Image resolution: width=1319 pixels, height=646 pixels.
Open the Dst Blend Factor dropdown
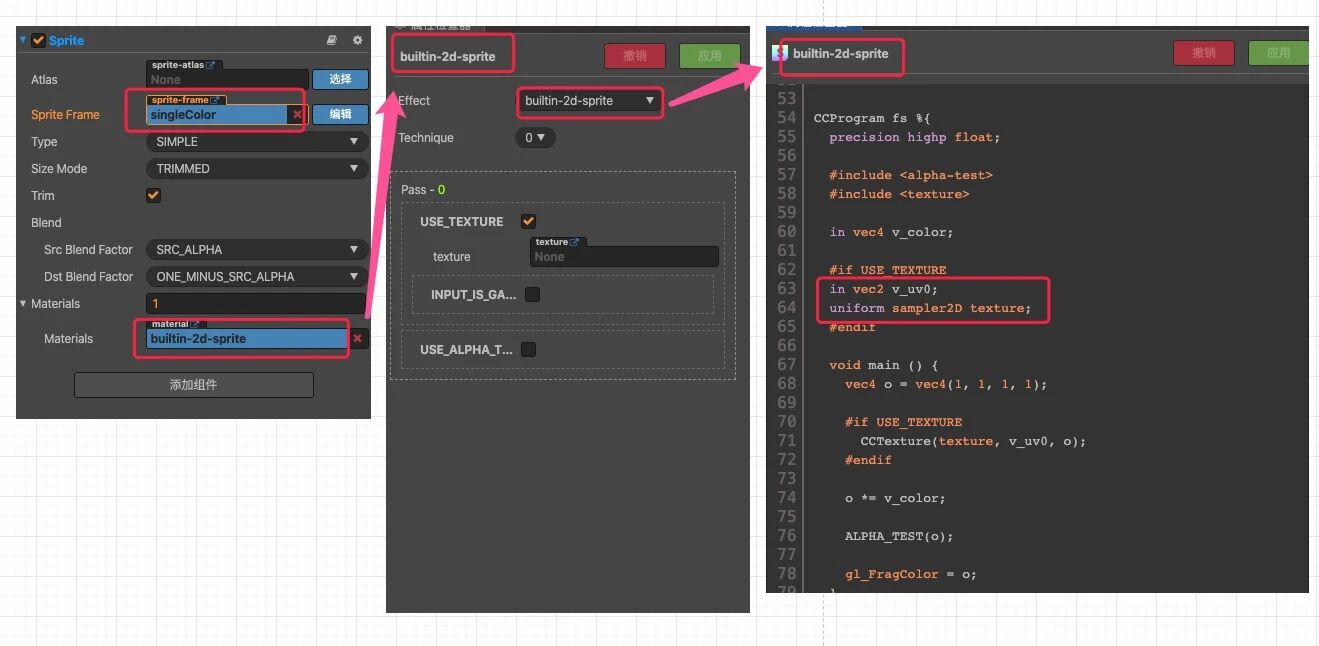(x=256, y=277)
